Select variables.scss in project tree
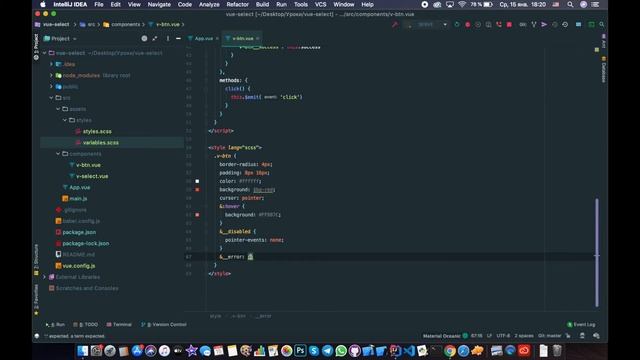The image size is (640, 360). click(x=100, y=142)
